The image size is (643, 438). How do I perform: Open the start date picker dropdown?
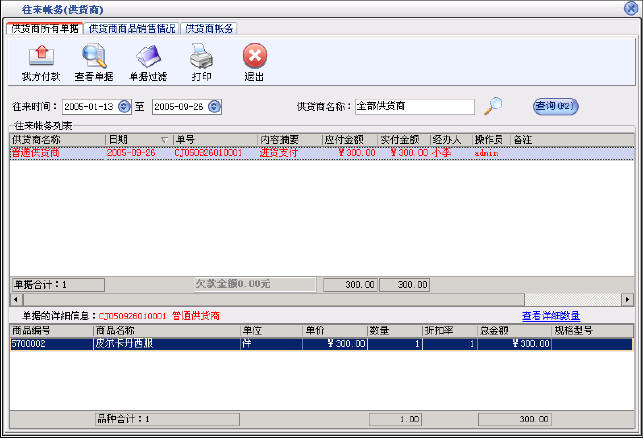pos(124,107)
